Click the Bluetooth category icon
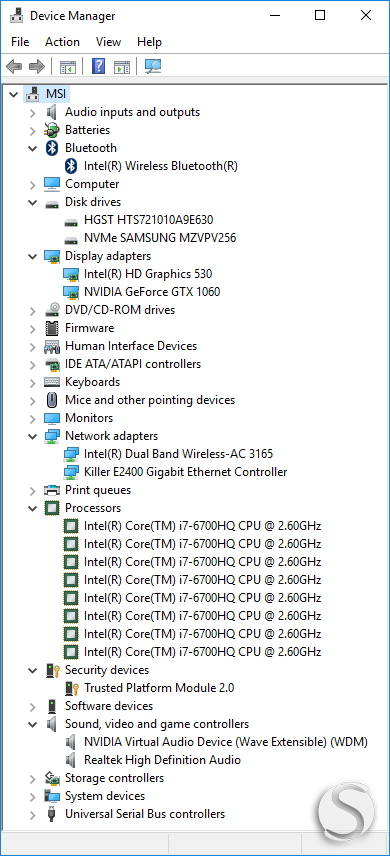This screenshot has height=856, width=390. [x=52, y=148]
